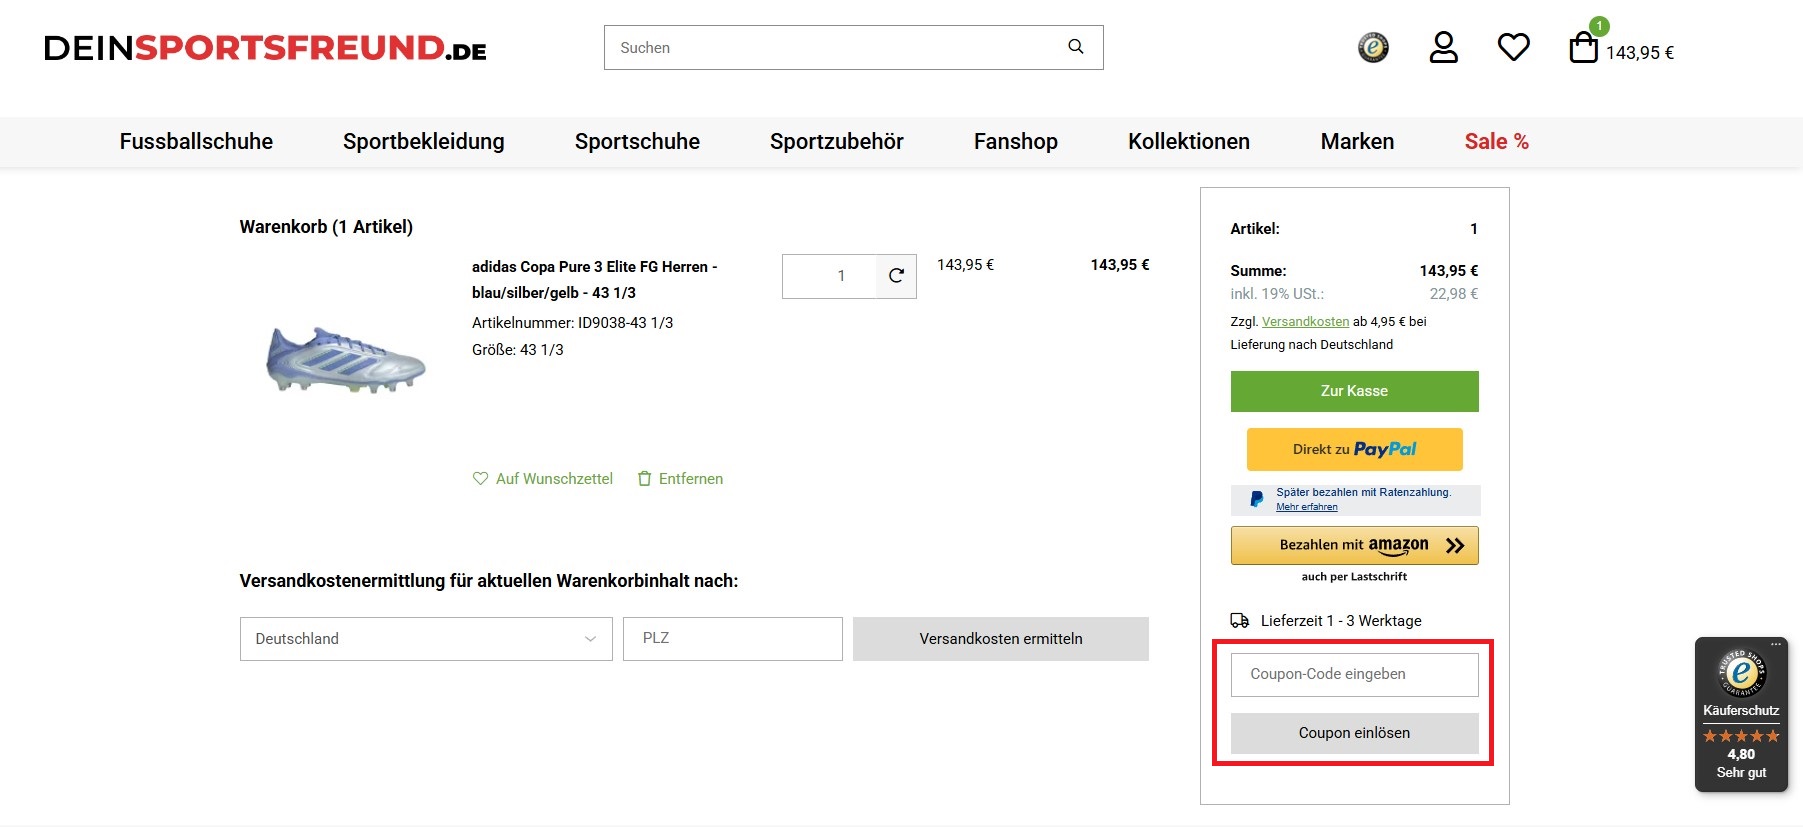Click Coupon einlösen button
This screenshot has height=827, width=1803.
coord(1354,733)
